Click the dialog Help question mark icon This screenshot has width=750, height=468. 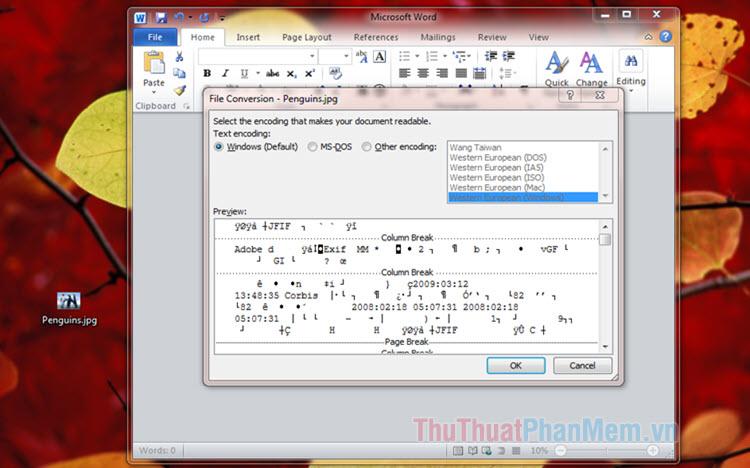click(x=570, y=96)
